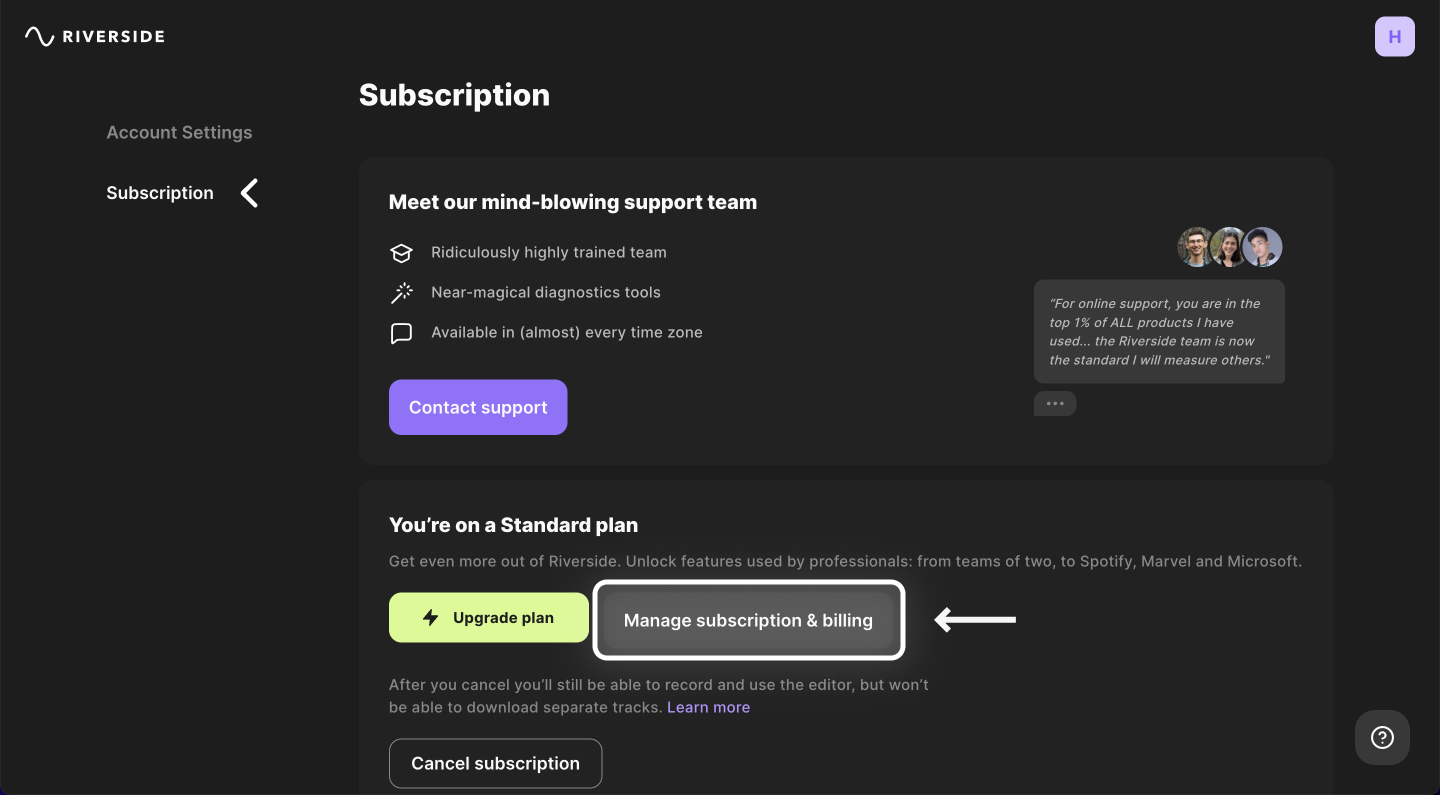Click the middle support team member photo
The height and width of the screenshot is (795, 1440).
(x=1229, y=247)
